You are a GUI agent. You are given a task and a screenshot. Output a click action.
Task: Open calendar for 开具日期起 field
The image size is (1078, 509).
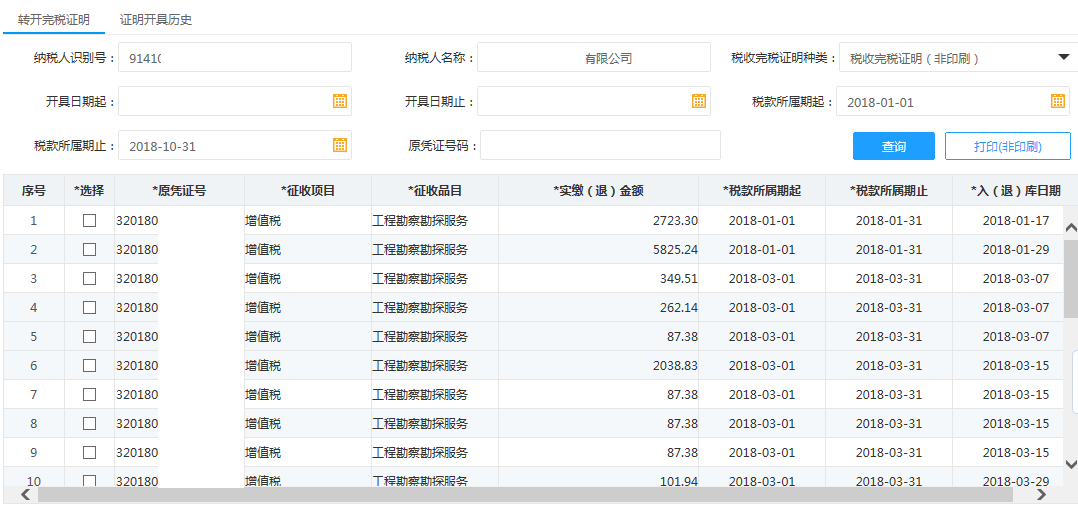click(x=340, y=101)
